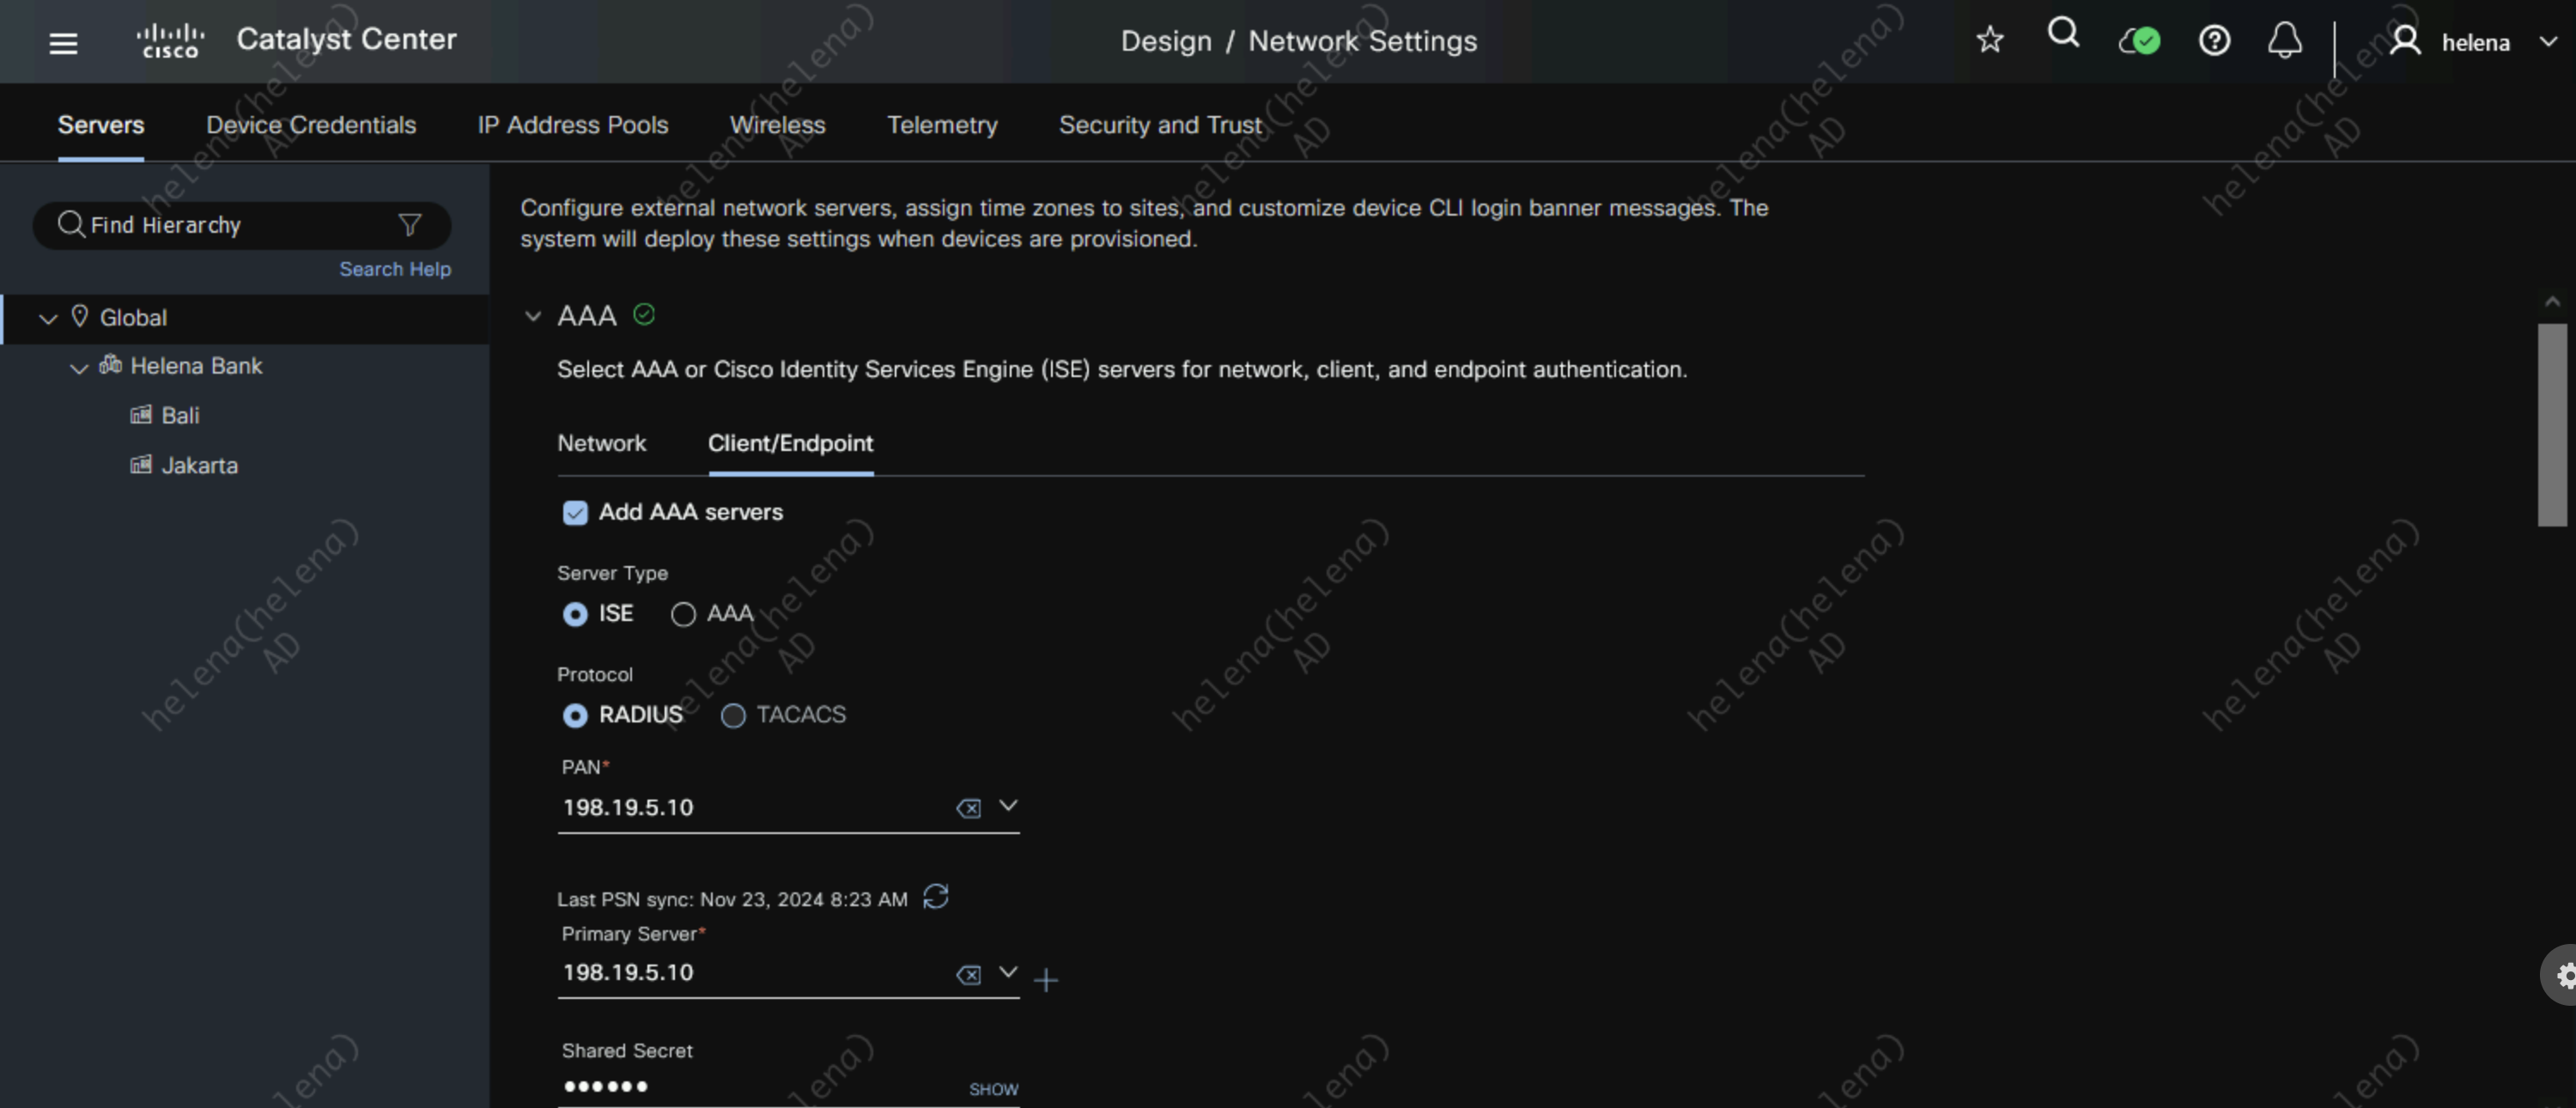Screen dimensions: 2576x1108
Task: Open the hamburger navigation menu
Action: (x=63, y=43)
